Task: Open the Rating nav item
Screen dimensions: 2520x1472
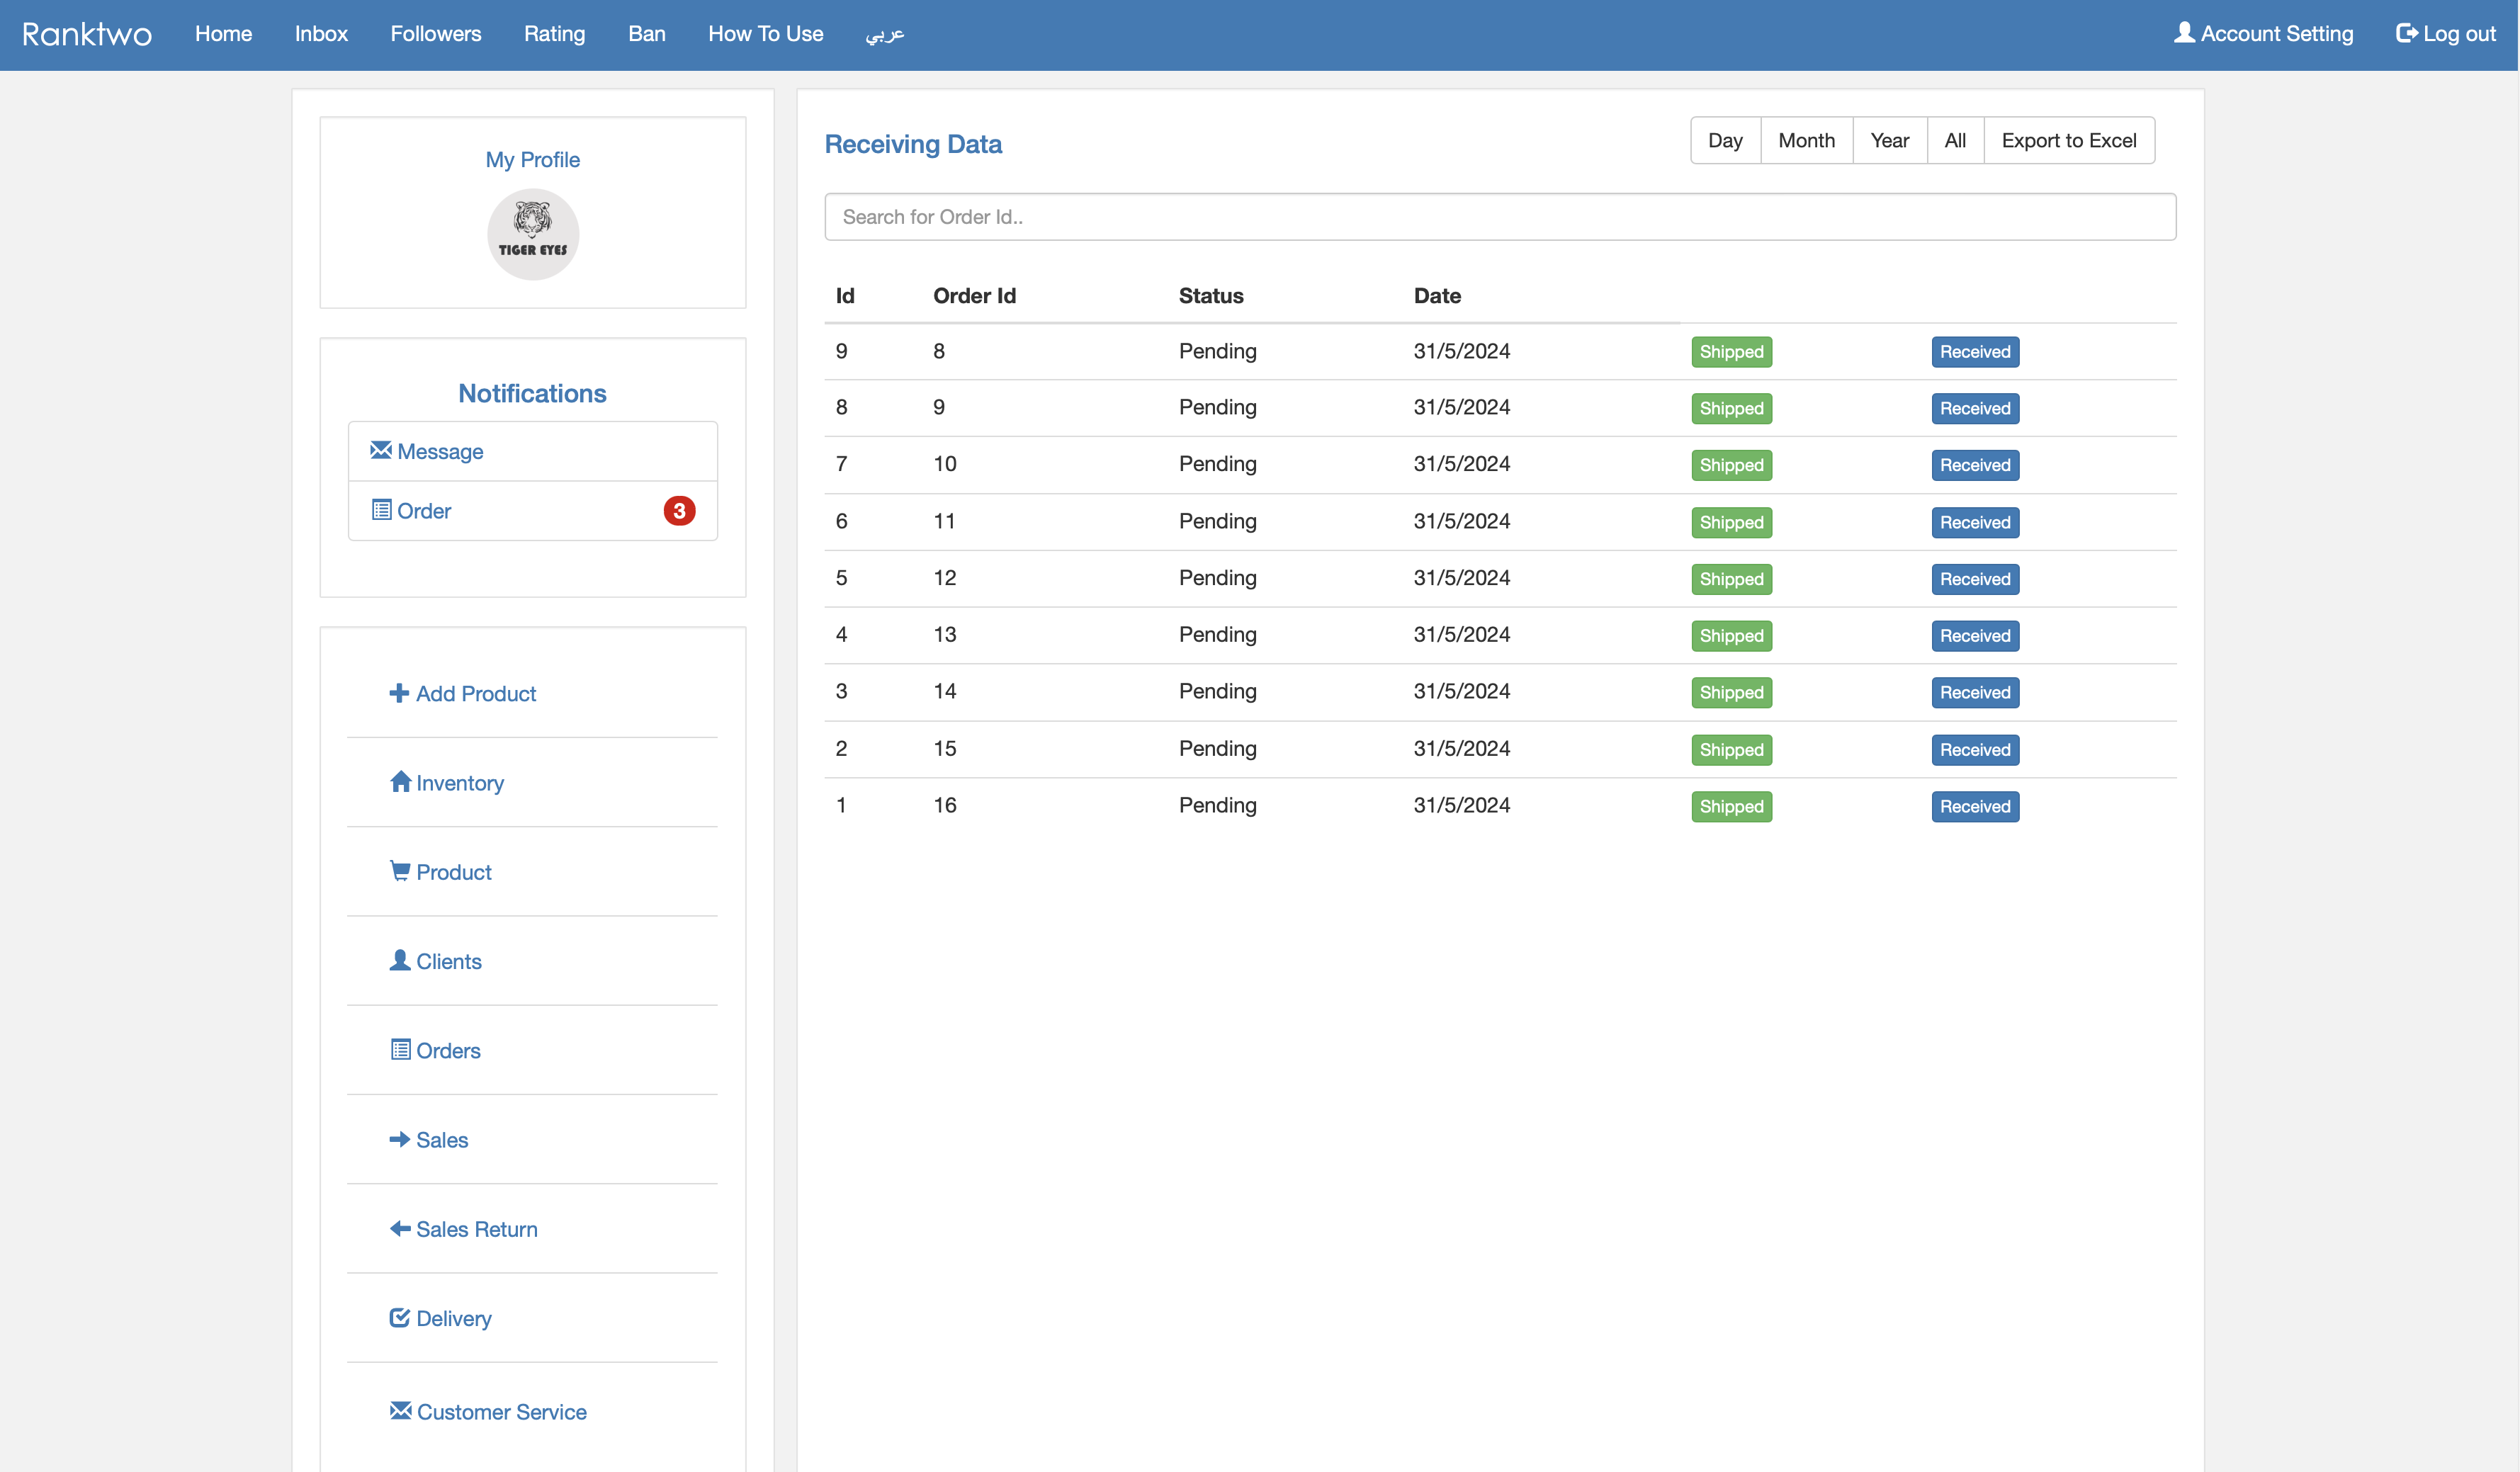Action: pyautogui.click(x=554, y=34)
